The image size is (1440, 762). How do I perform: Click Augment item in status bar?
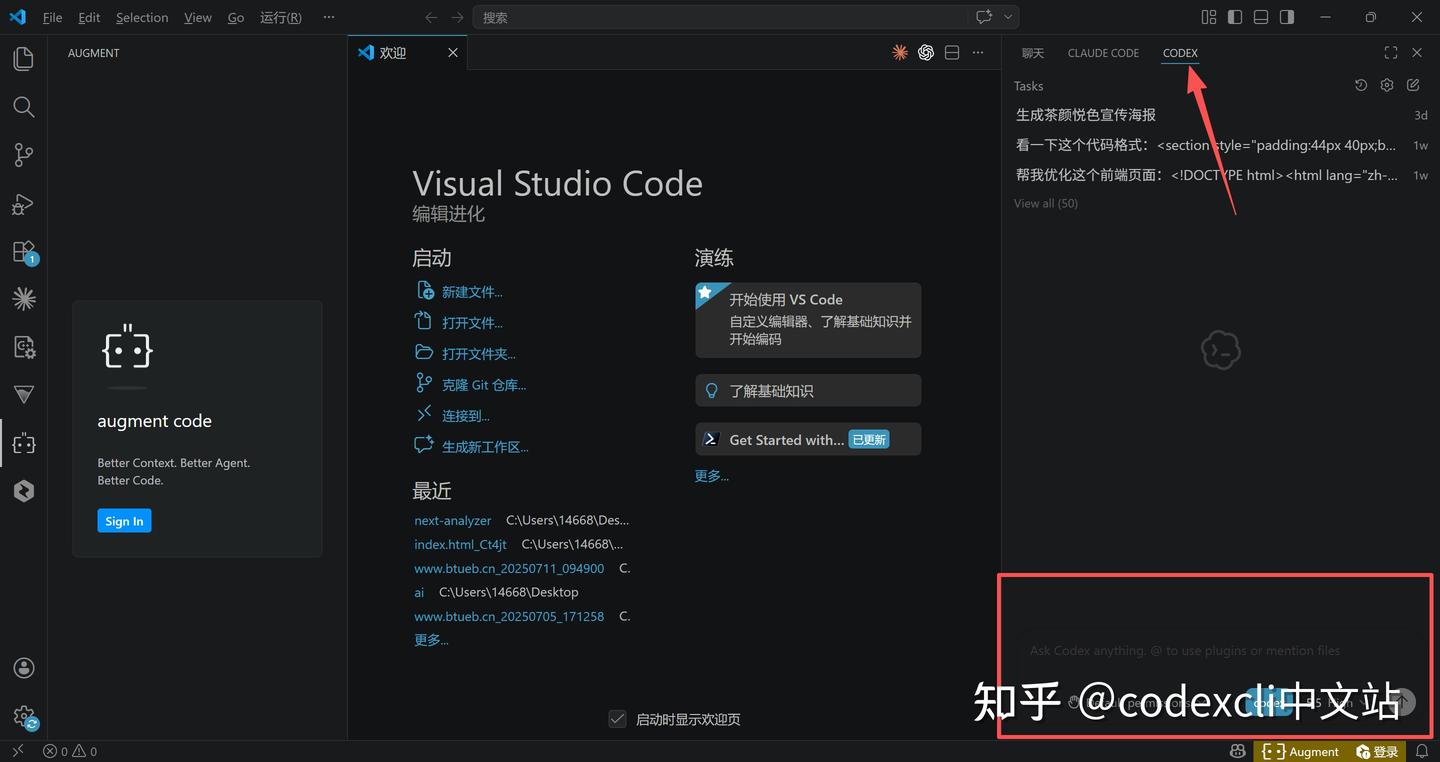tap(1301, 751)
